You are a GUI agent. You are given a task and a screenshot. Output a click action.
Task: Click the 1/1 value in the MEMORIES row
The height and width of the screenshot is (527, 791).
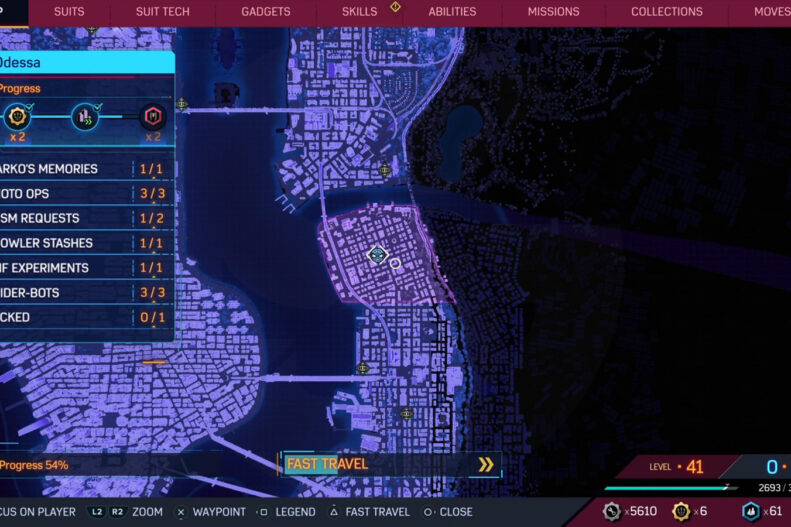[151, 169]
